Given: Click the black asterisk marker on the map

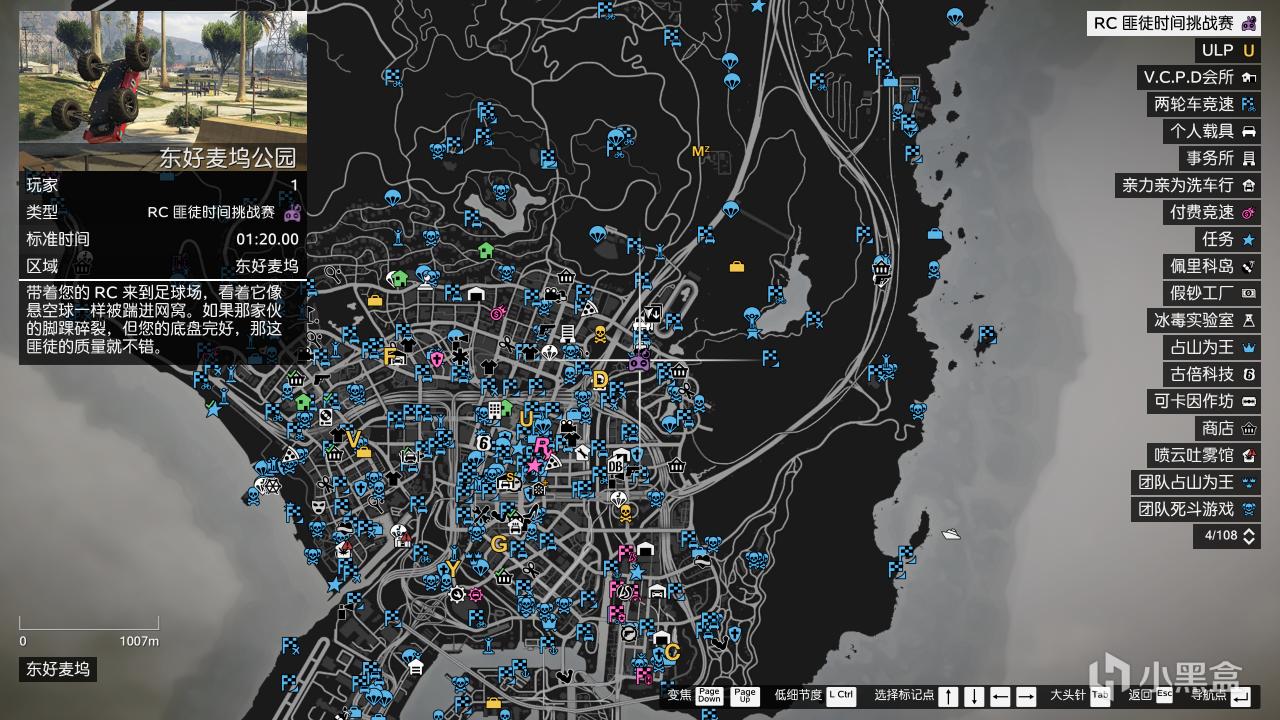Looking at the screenshot, I should (459, 356).
